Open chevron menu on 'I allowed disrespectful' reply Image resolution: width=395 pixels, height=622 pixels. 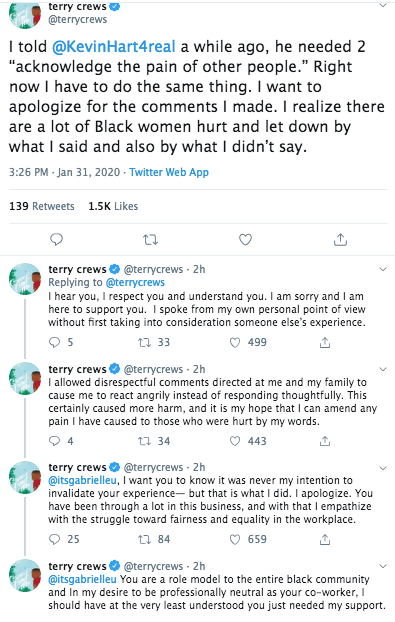coord(383,369)
